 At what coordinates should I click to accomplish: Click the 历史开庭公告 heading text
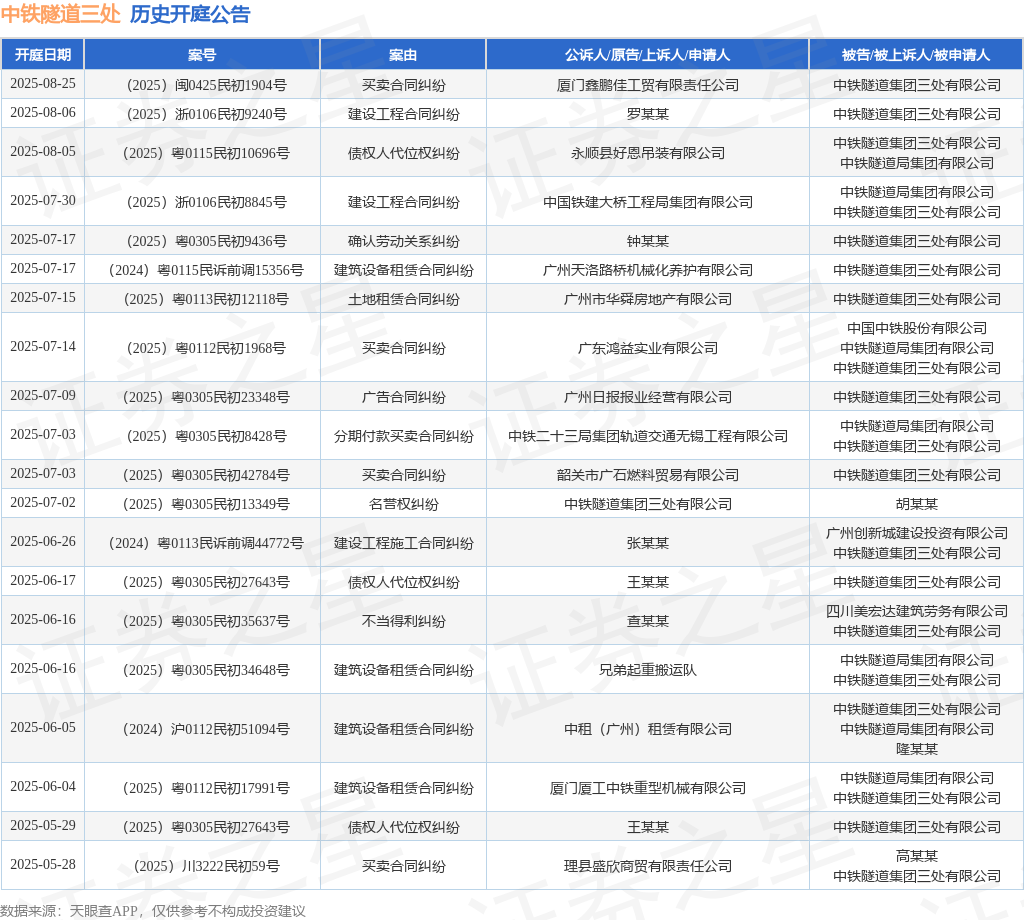[190, 14]
